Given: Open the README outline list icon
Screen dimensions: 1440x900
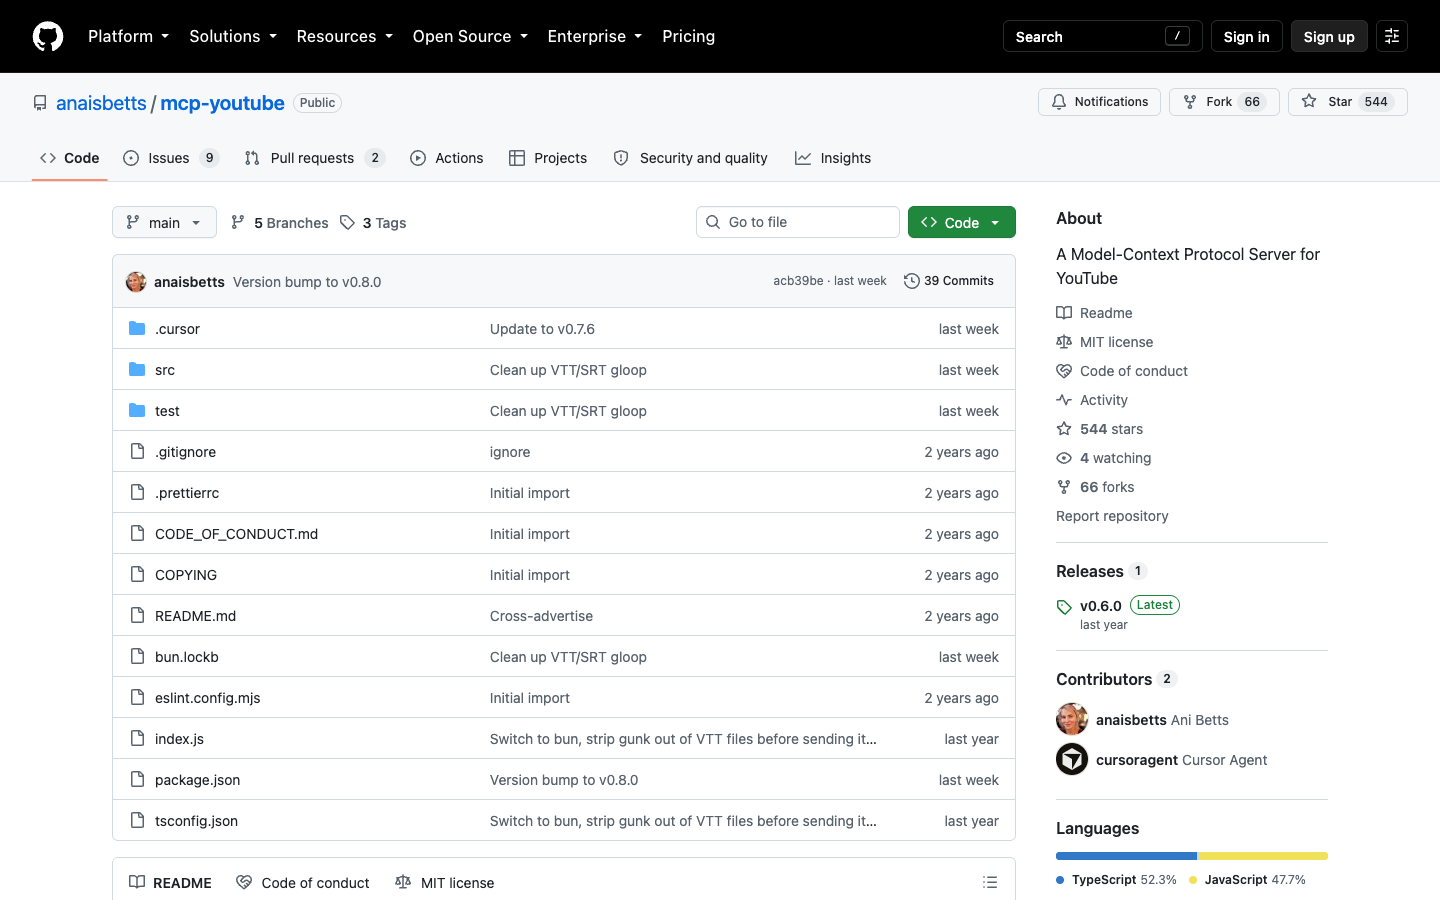Looking at the screenshot, I should [990, 882].
